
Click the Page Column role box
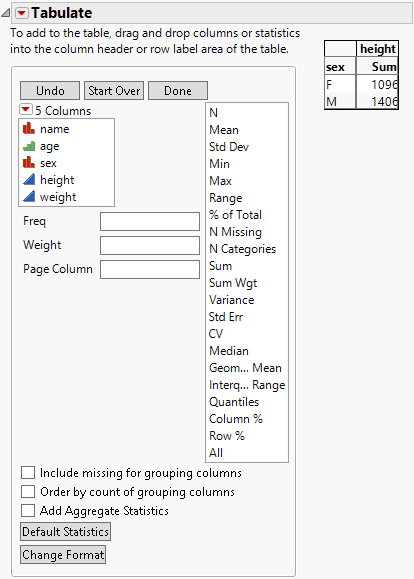point(150,269)
